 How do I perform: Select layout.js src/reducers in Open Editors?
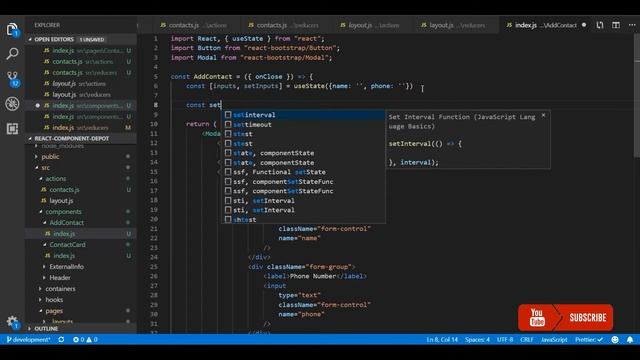coord(81,95)
